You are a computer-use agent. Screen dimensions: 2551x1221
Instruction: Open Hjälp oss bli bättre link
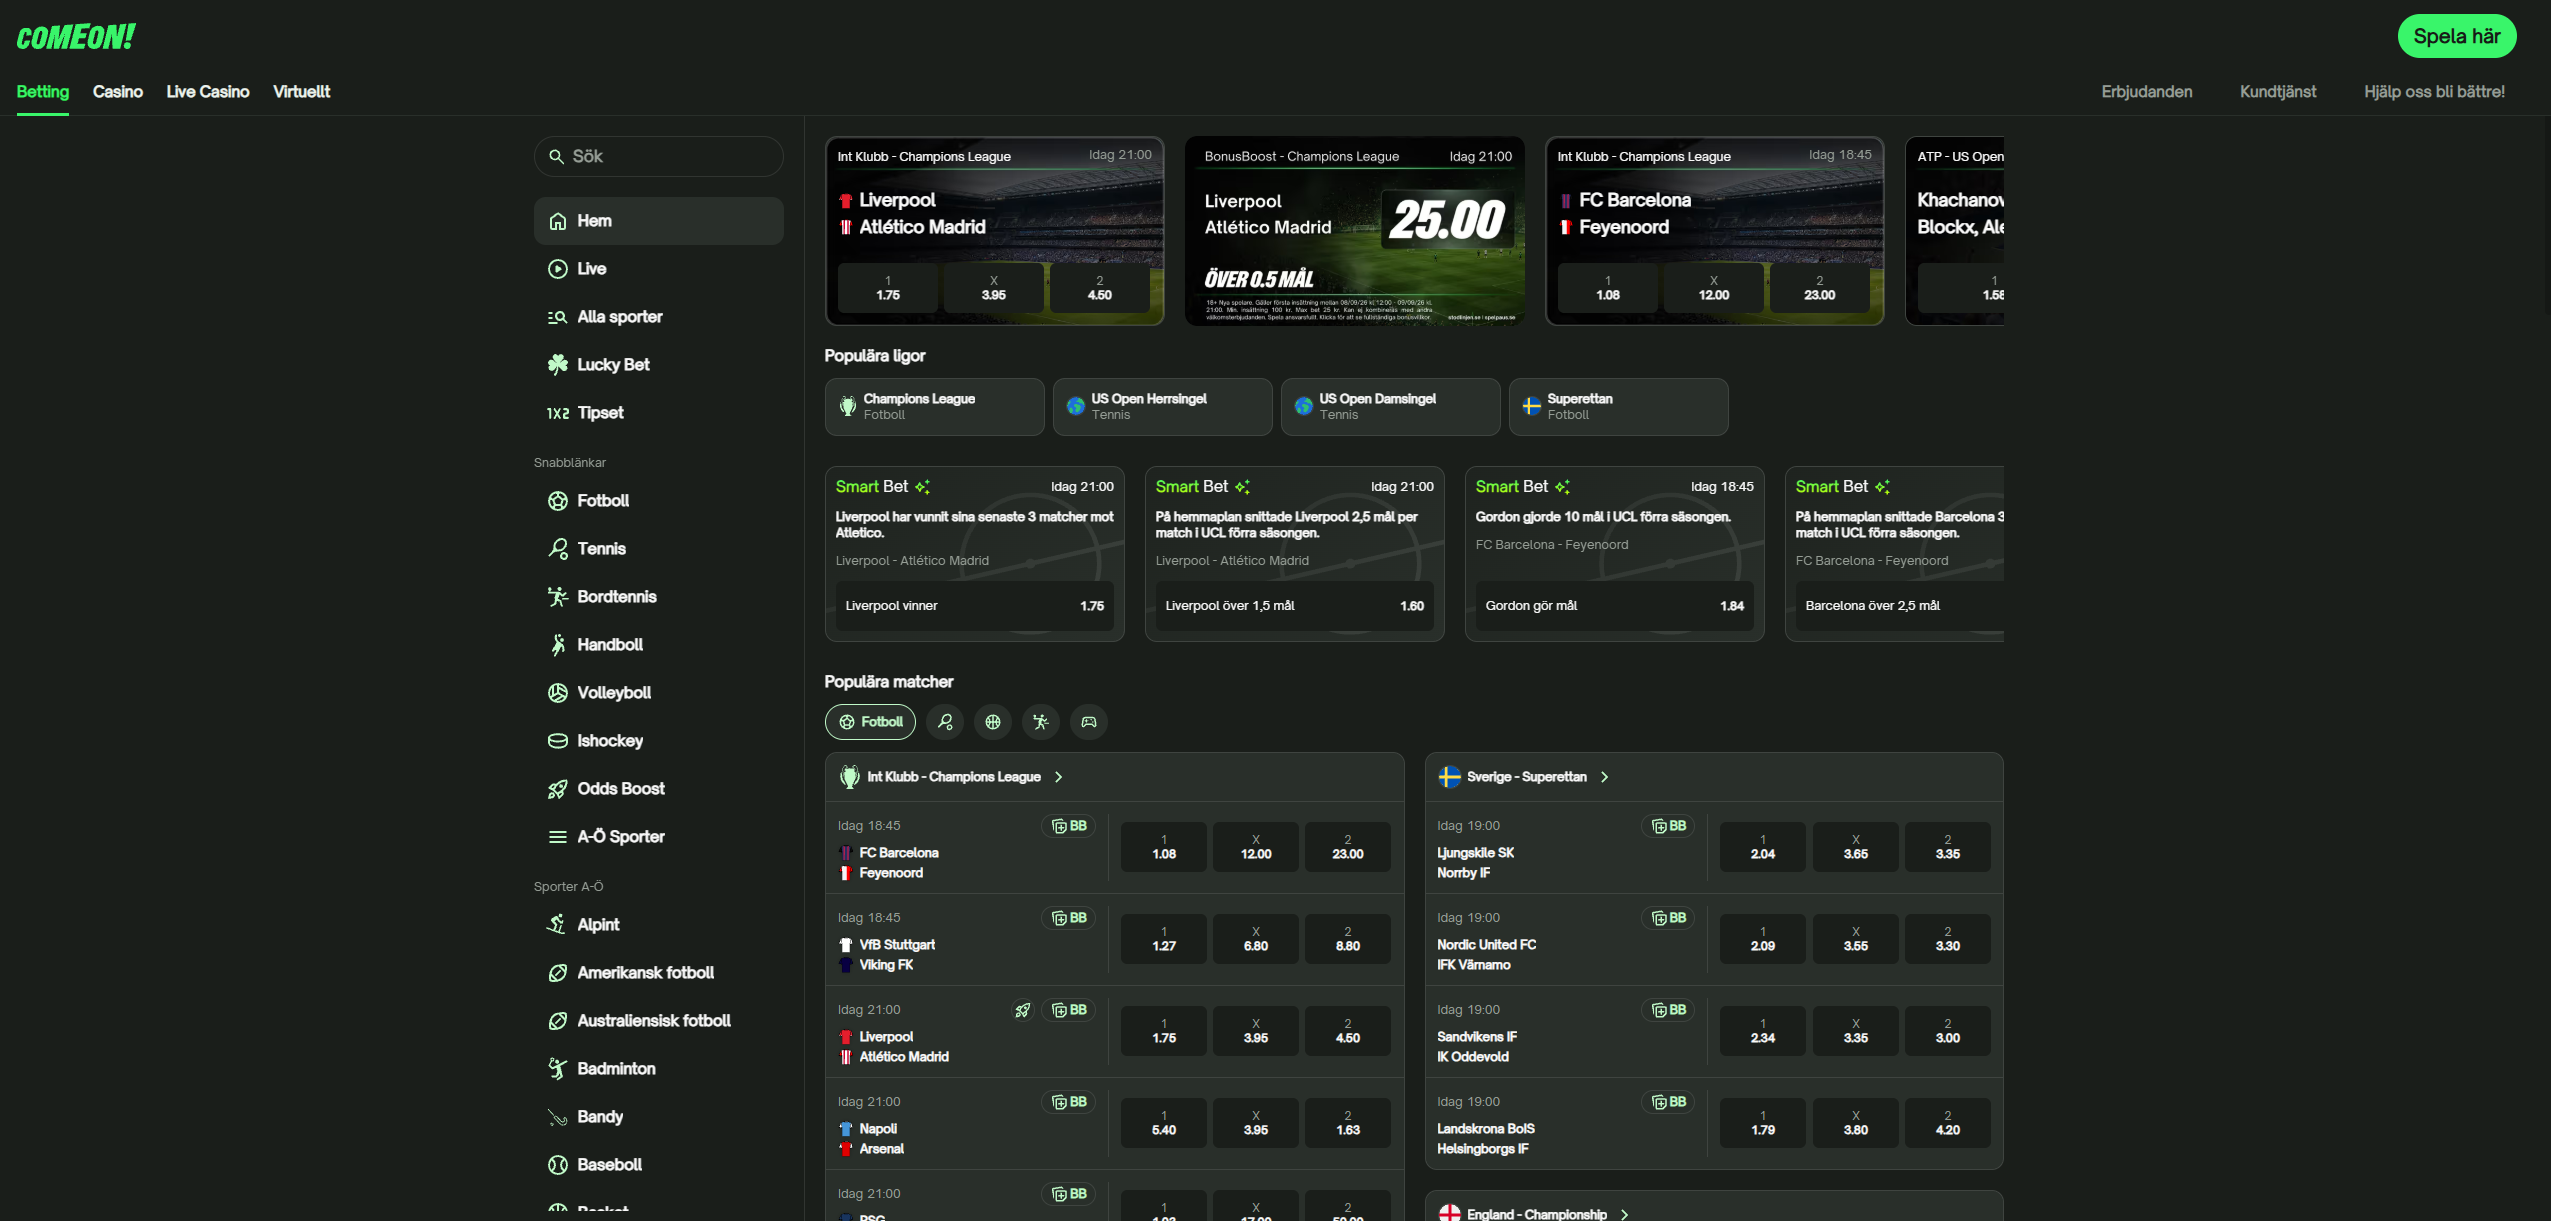click(2434, 92)
